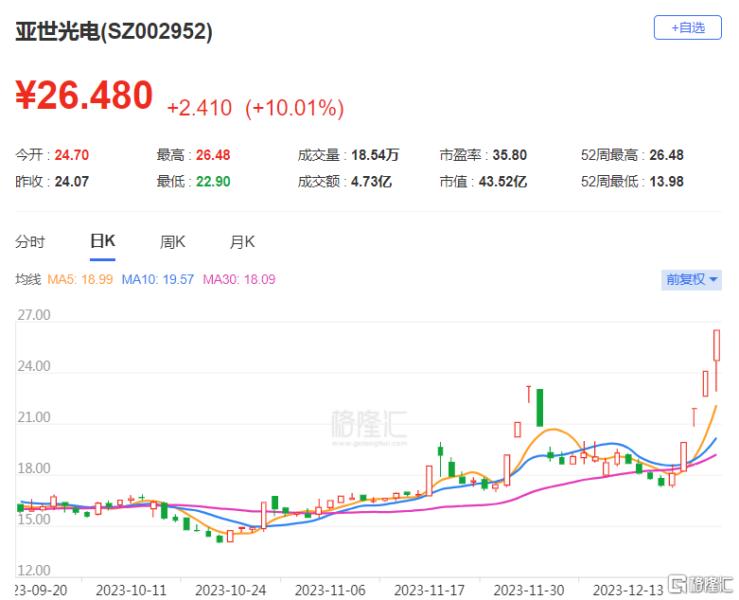Click the MA10: 19.57 indicator label
The image size is (739, 600).
pyautogui.click(x=157, y=279)
